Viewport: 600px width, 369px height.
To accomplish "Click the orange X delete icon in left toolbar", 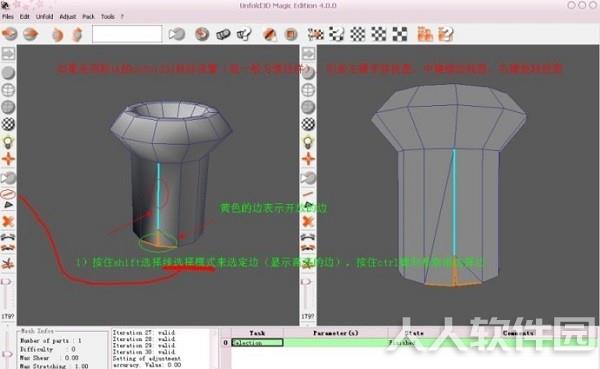I will (8, 221).
